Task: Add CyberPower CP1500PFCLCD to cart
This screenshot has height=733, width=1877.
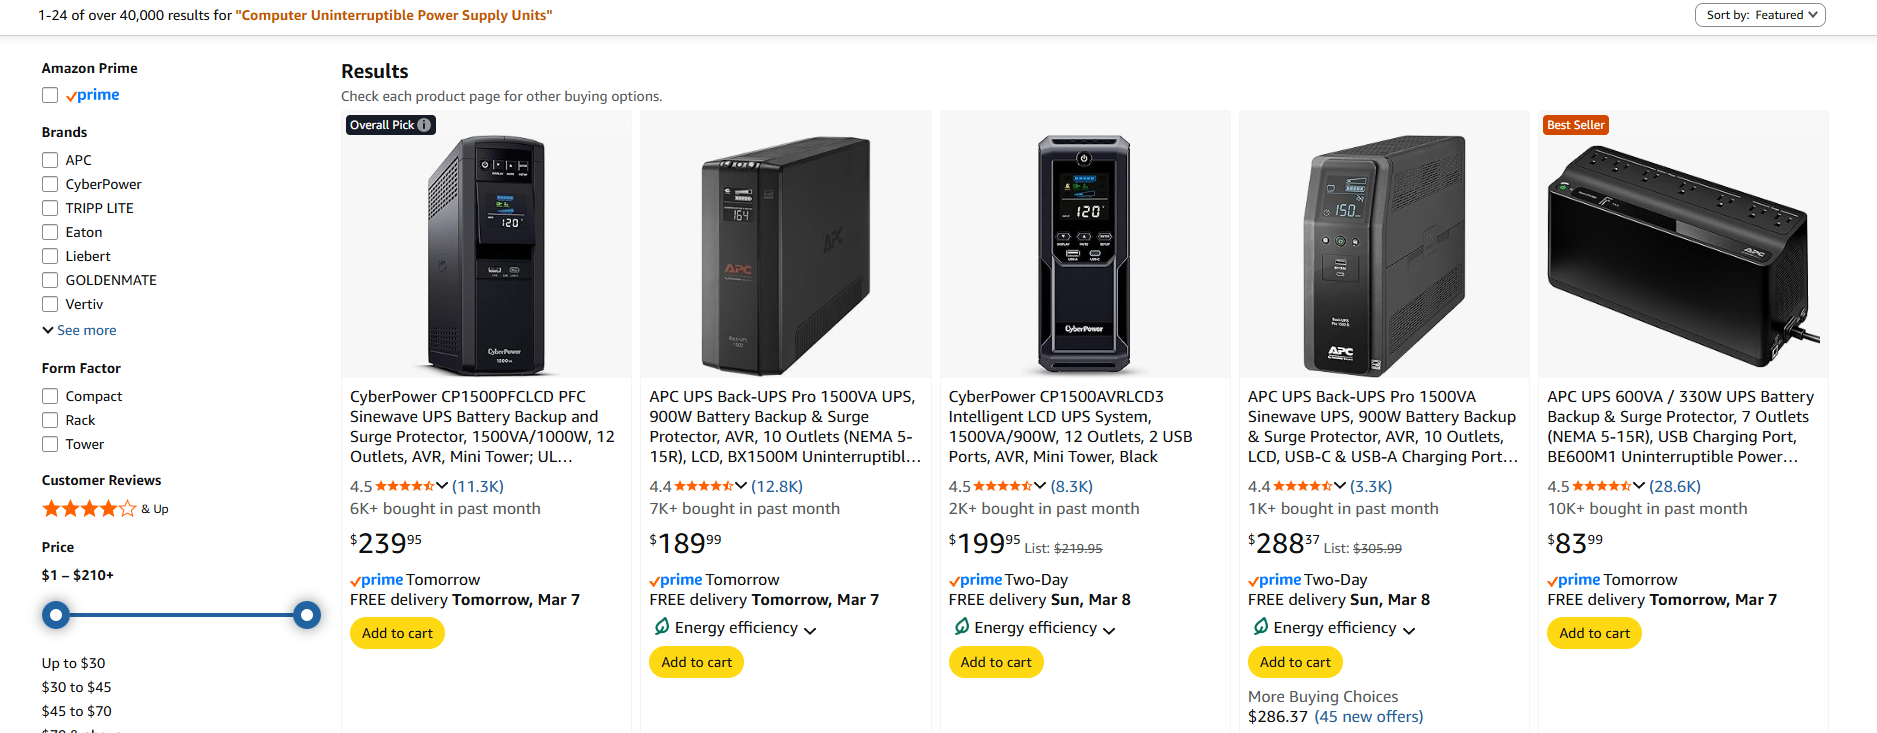Action: tap(397, 633)
